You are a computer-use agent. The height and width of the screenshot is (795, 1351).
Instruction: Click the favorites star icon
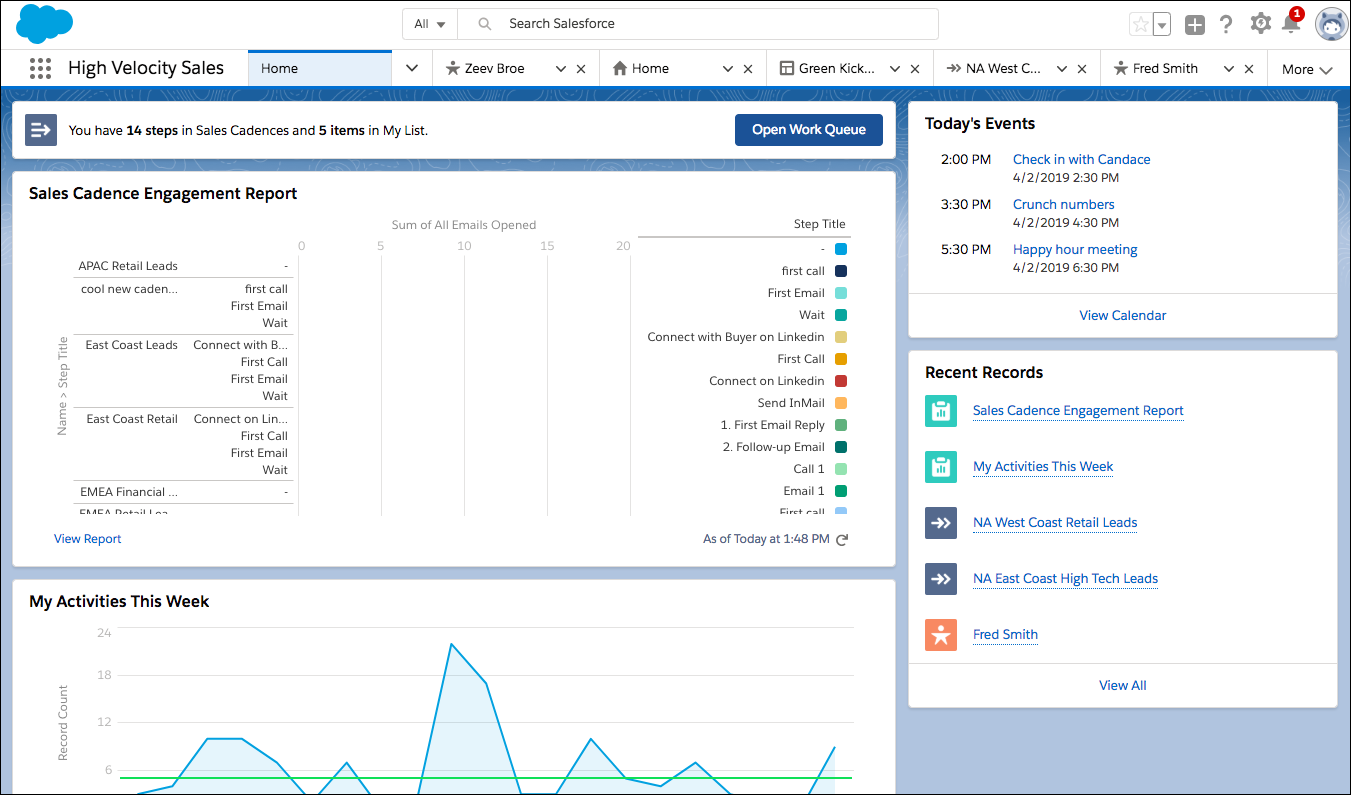click(1140, 24)
